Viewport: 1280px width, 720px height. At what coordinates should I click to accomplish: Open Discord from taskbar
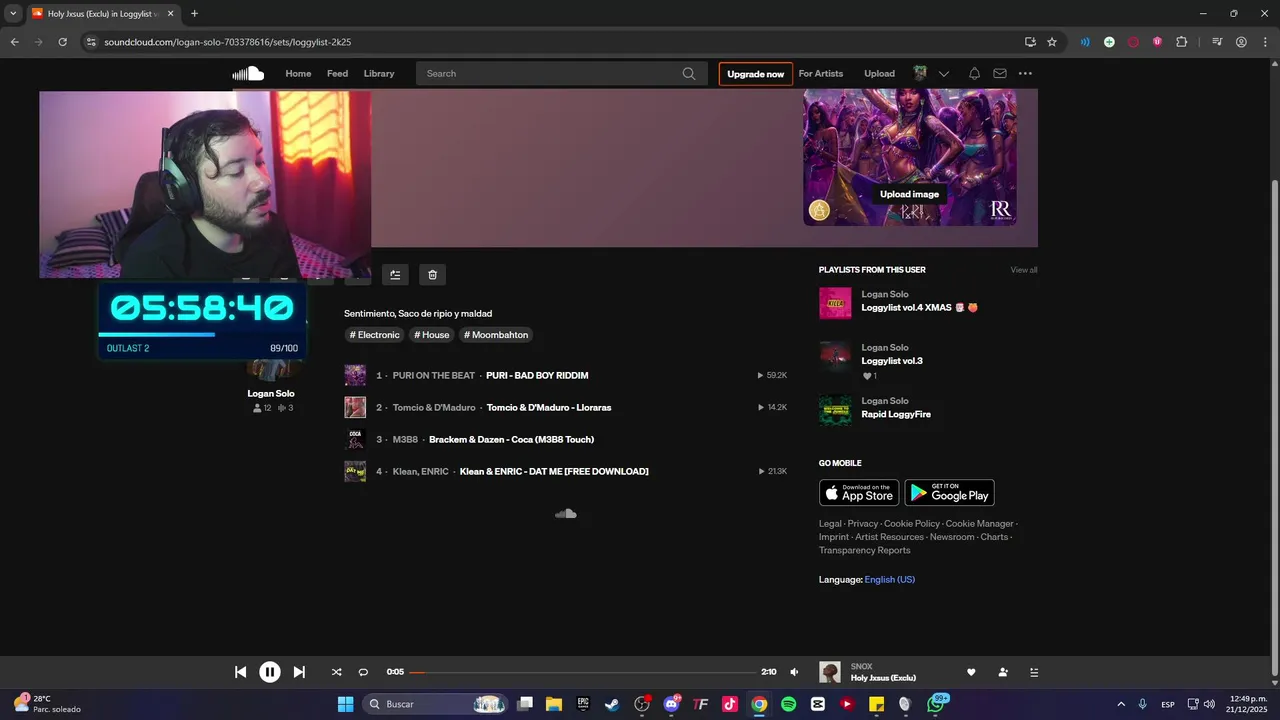click(x=671, y=704)
